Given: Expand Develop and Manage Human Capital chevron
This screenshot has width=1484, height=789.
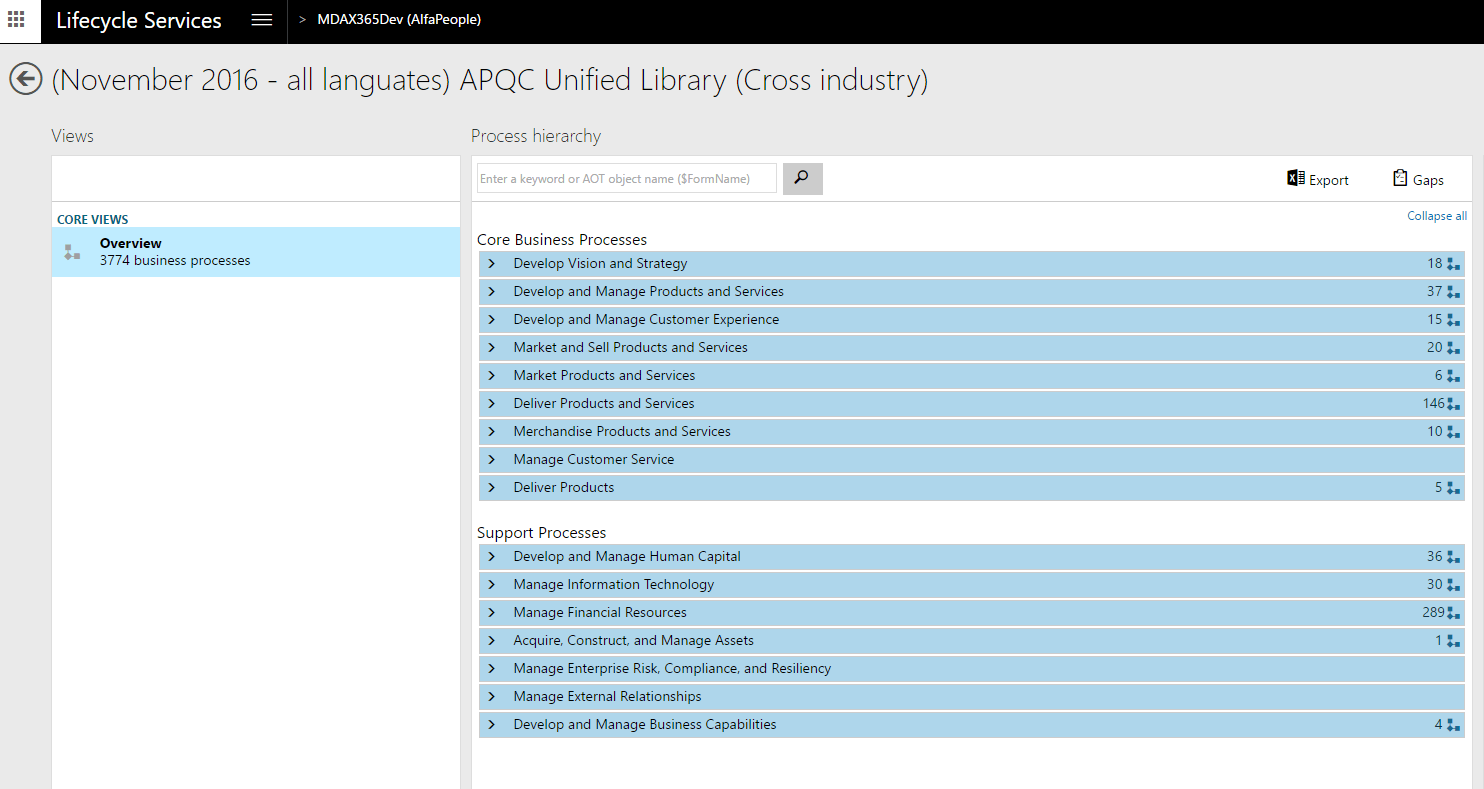Looking at the screenshot, I should (x=492, y=557).
